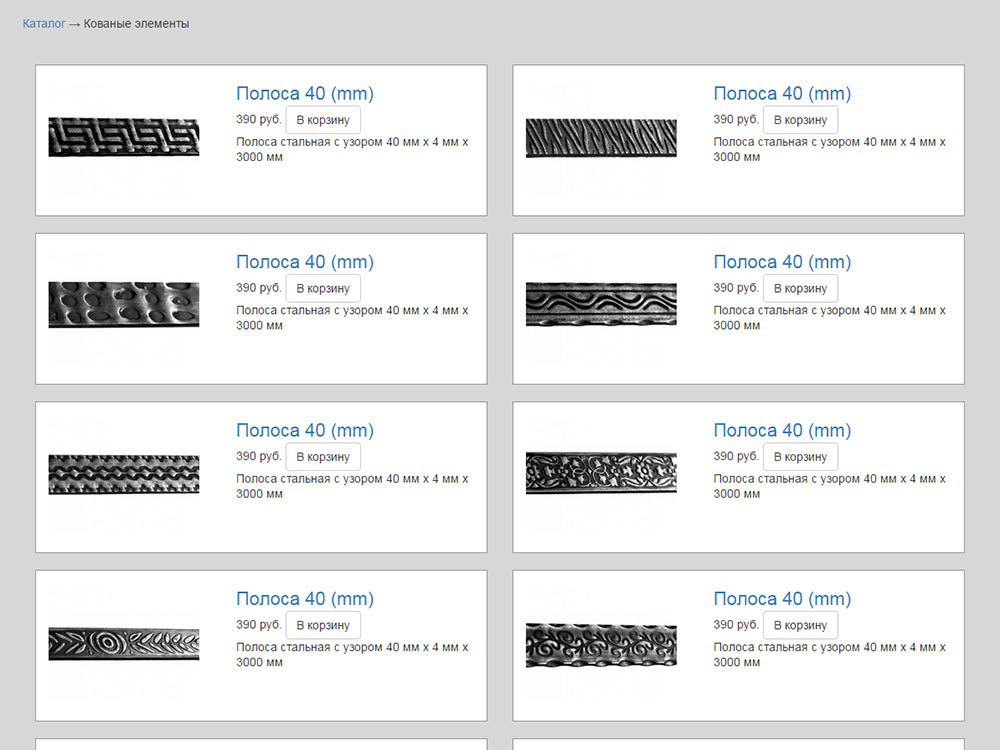Add the diagonal wavy lines strip to cart

(x=800, y=120)
